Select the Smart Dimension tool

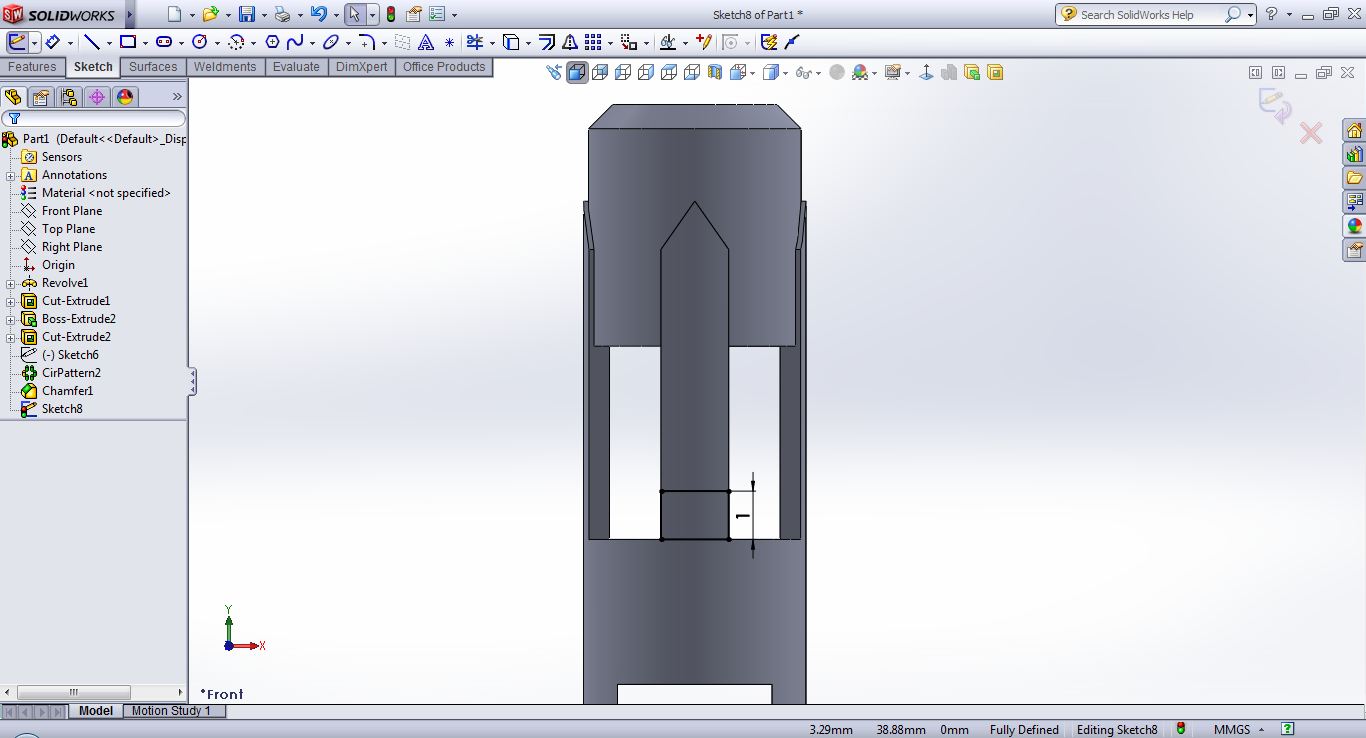(x=52, y=42)
